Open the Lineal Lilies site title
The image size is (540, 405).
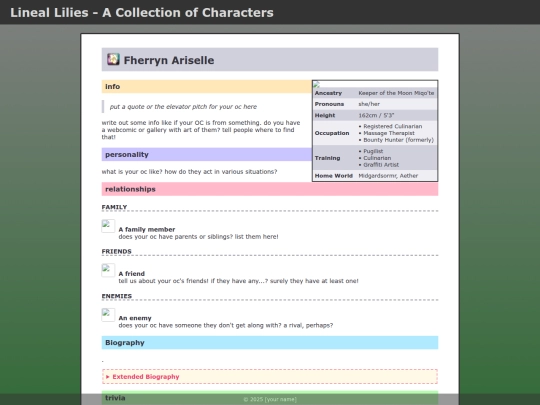[x=142, y=12]
